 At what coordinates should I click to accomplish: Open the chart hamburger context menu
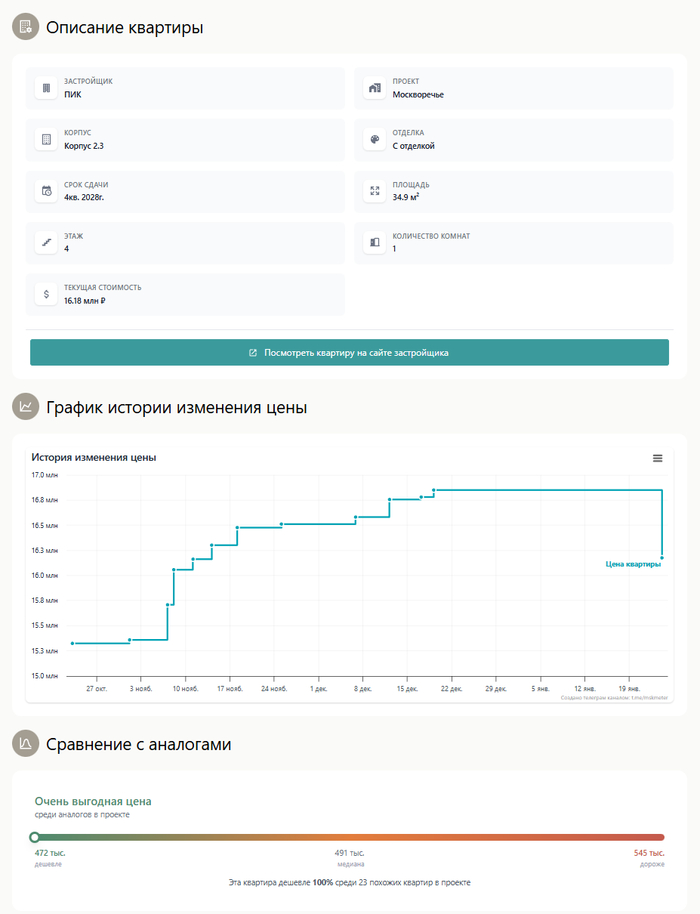pos(657,458)
